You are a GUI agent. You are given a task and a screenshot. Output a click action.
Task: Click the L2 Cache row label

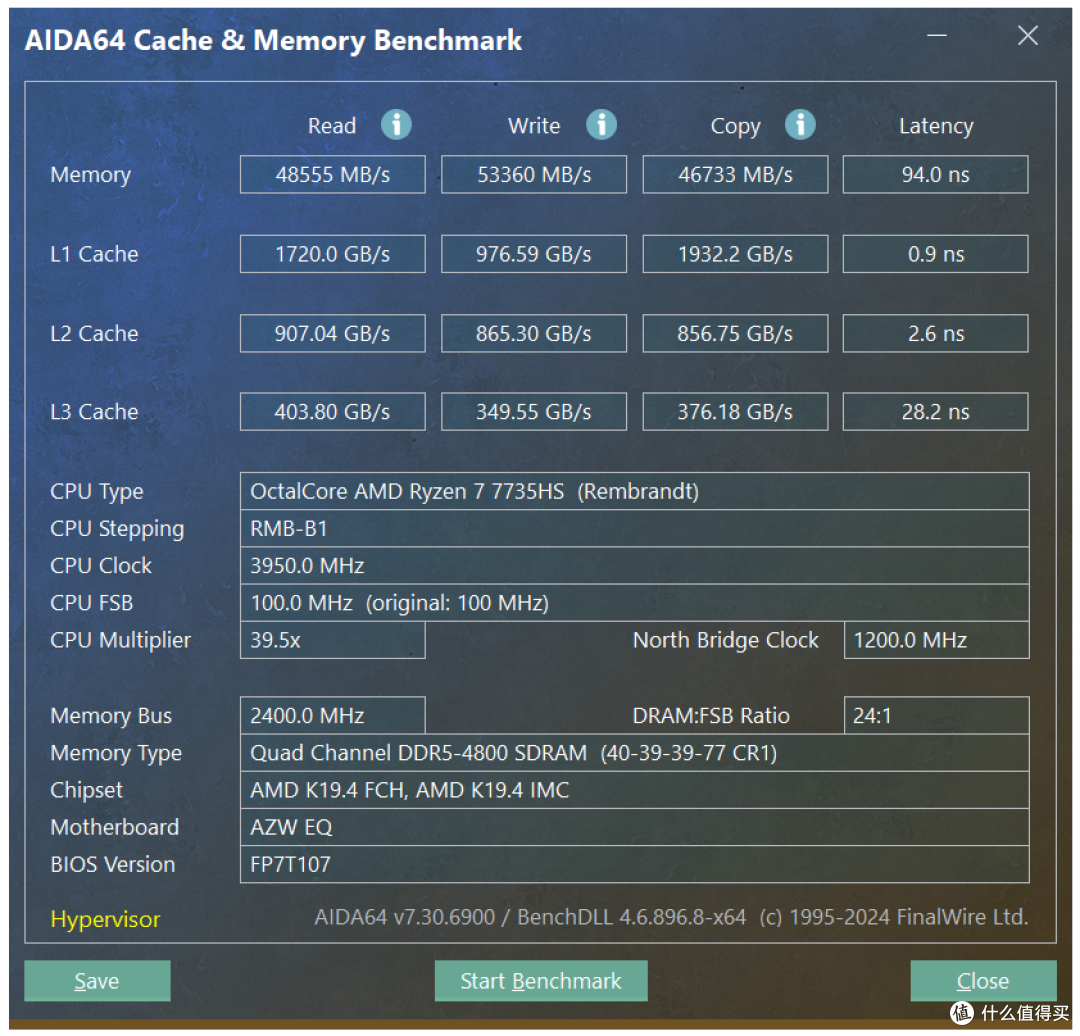tap(94, 333)
